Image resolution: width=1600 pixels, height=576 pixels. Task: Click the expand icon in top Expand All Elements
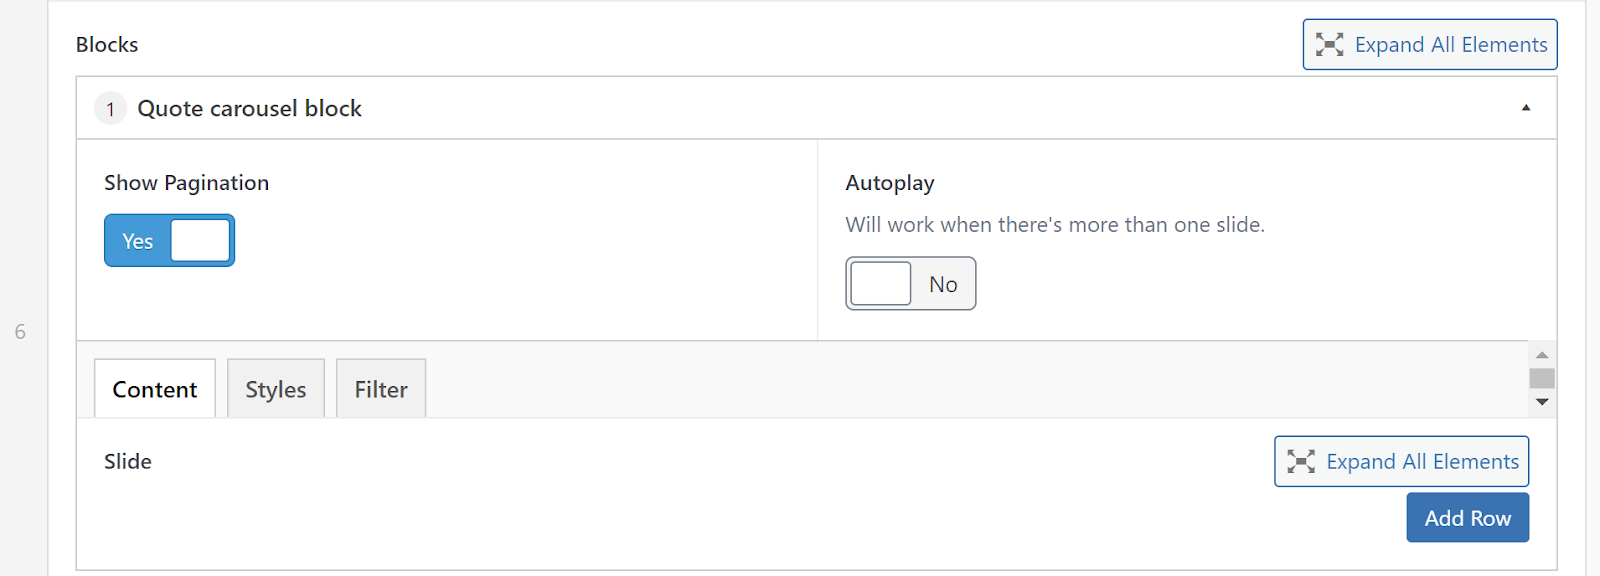point(1329,44)
